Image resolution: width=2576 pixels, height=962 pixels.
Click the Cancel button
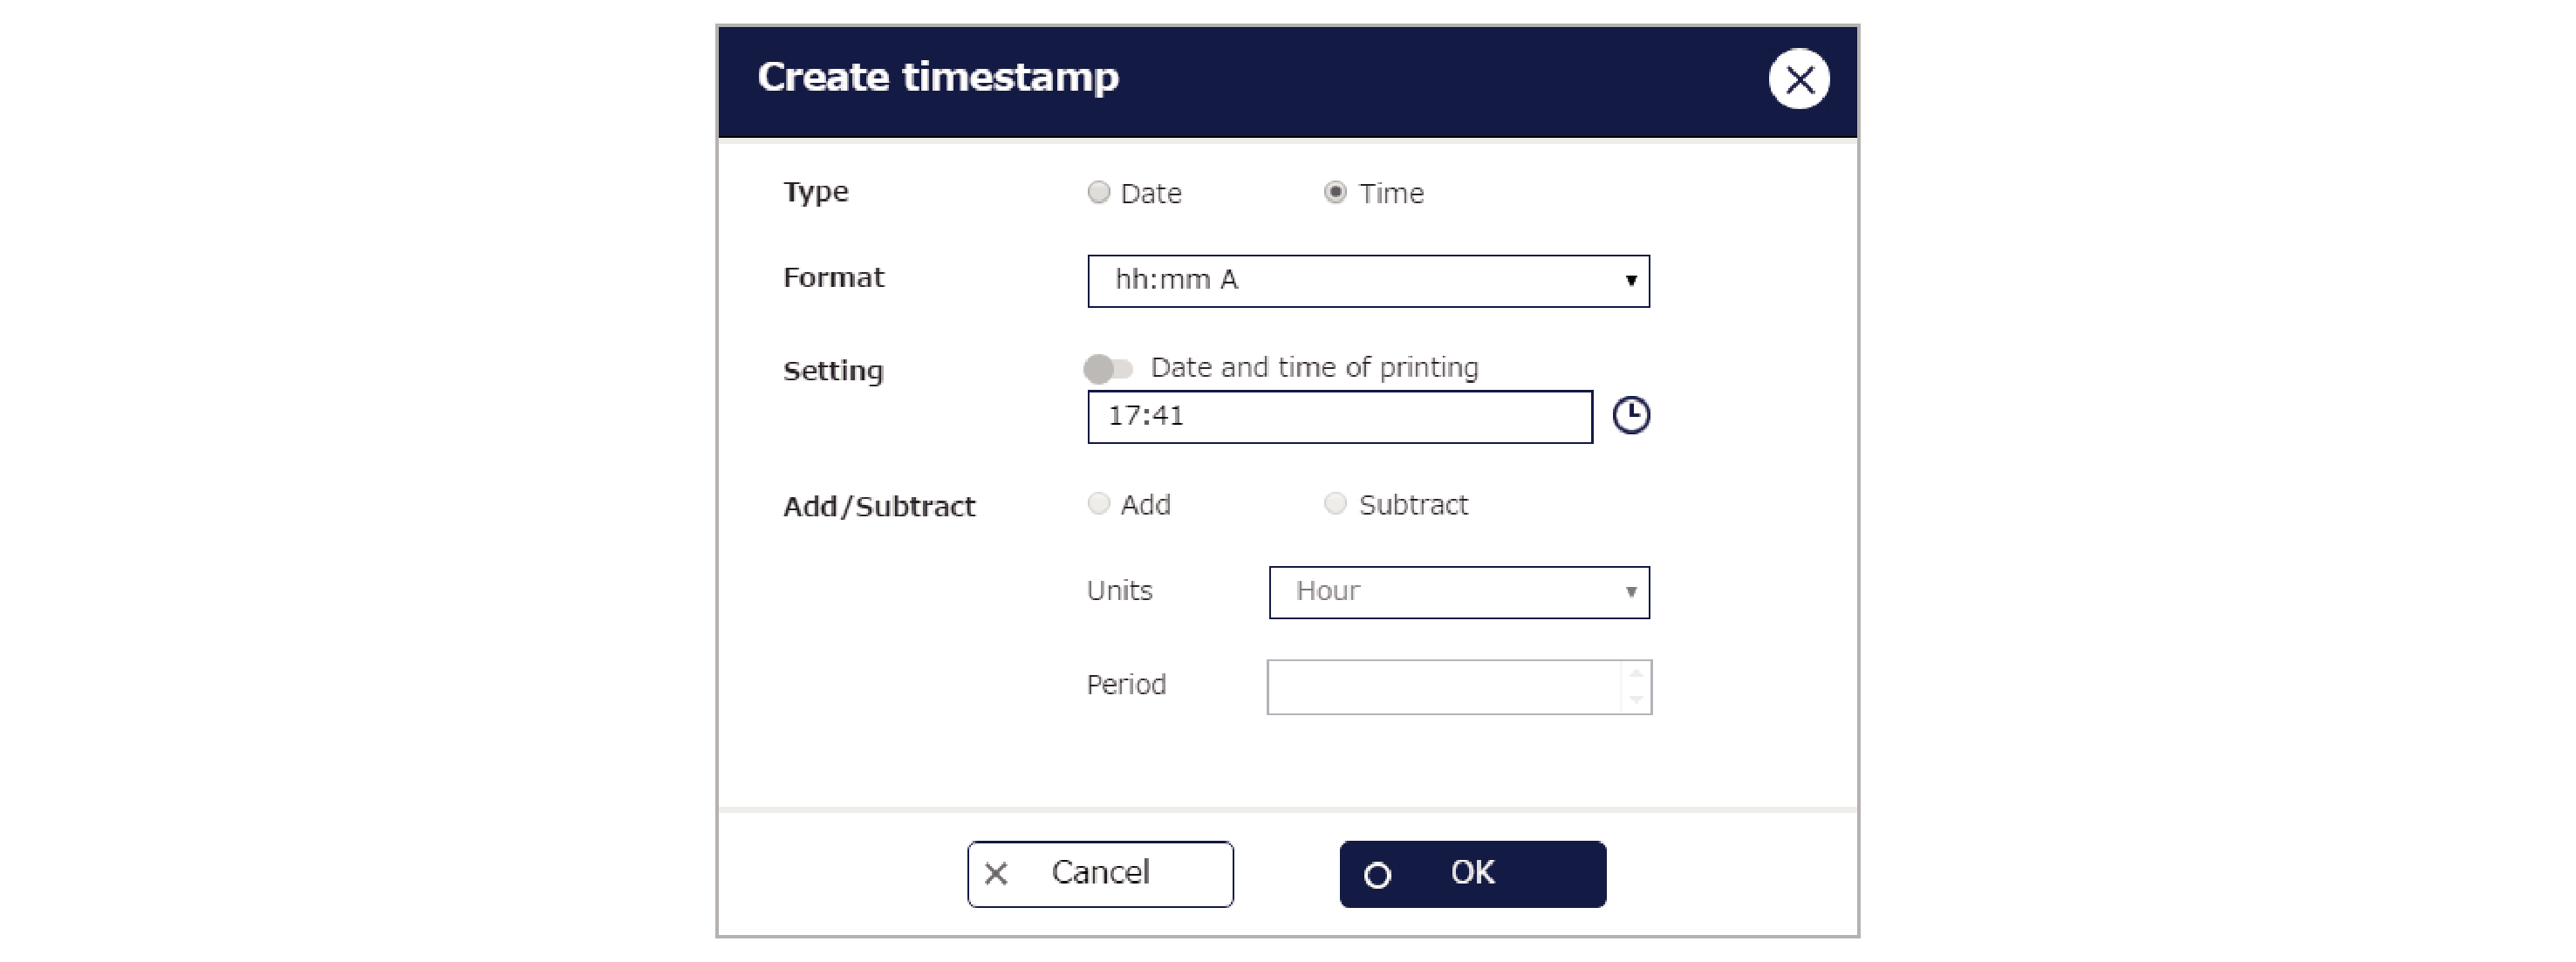click(x=1092, y=871)
